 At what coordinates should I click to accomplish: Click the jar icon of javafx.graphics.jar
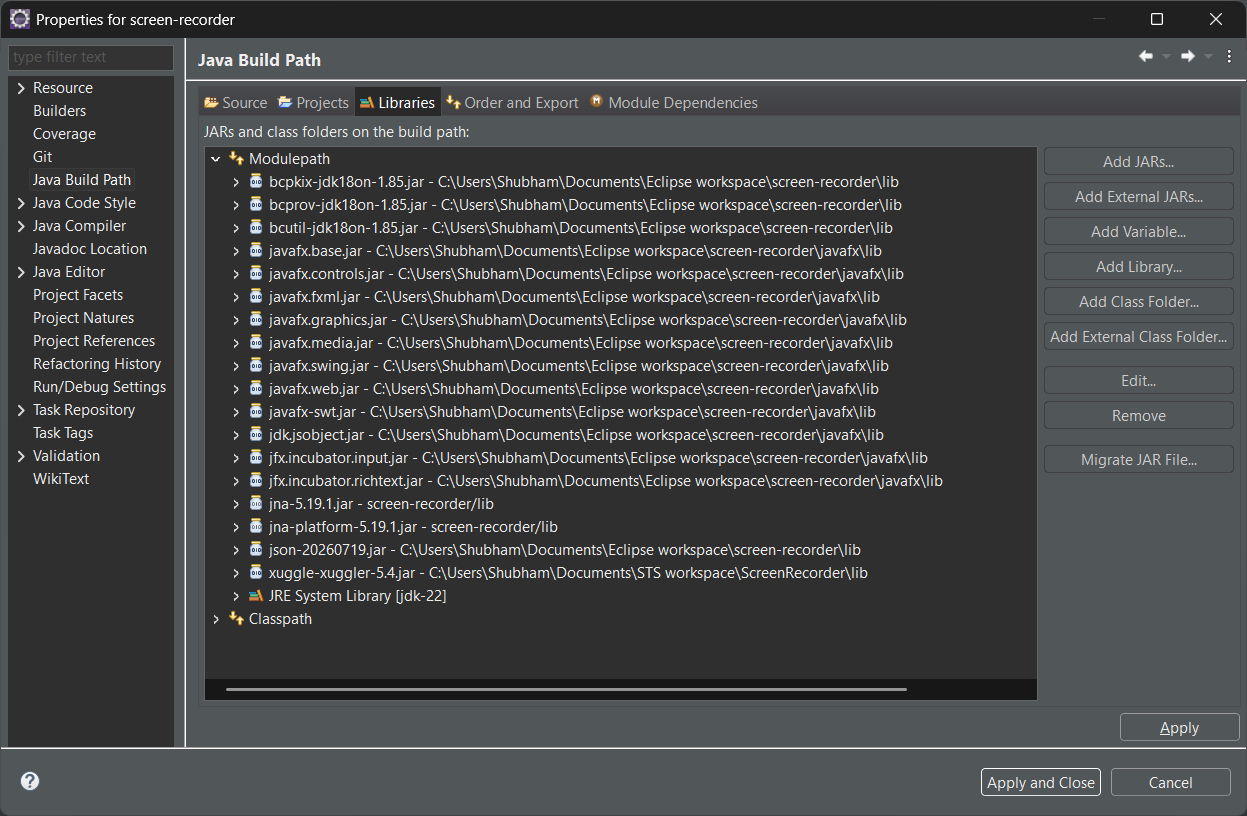pos(256,320)
